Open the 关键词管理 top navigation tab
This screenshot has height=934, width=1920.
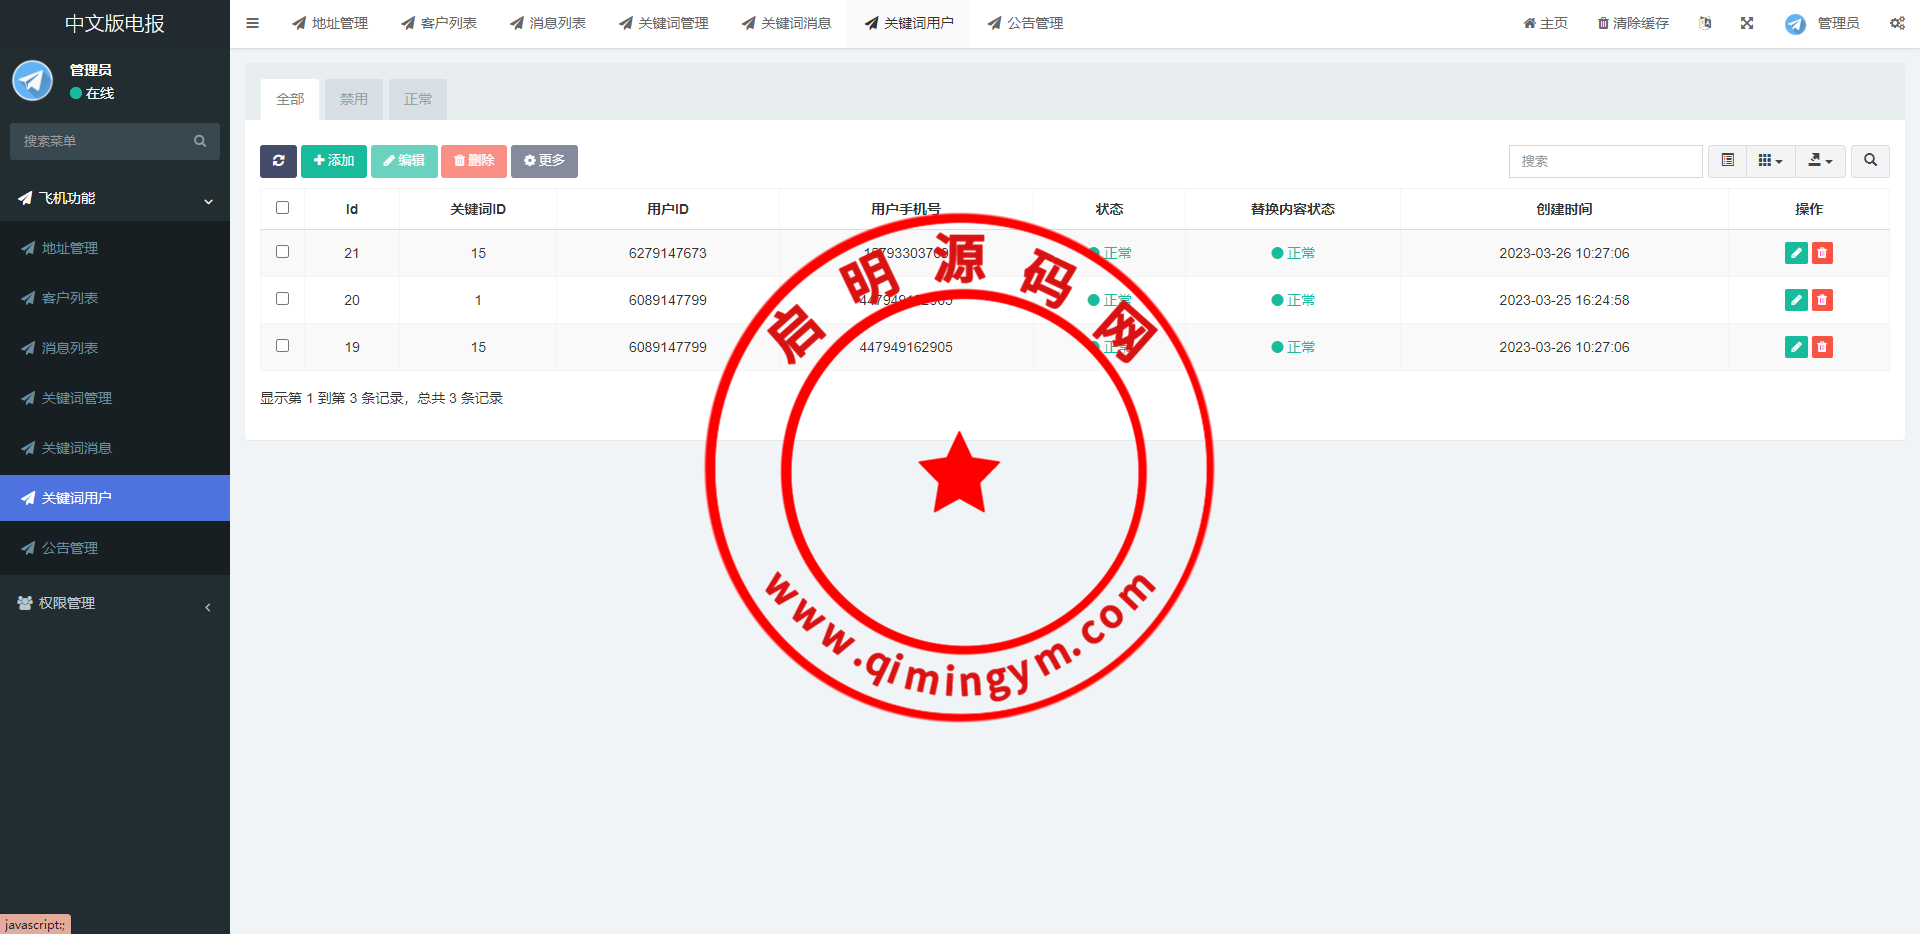(663, 23)
